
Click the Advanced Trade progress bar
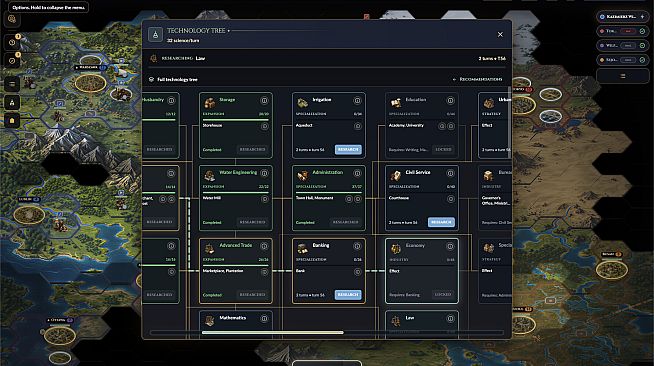pyautogui.click(x=236, y=265)
